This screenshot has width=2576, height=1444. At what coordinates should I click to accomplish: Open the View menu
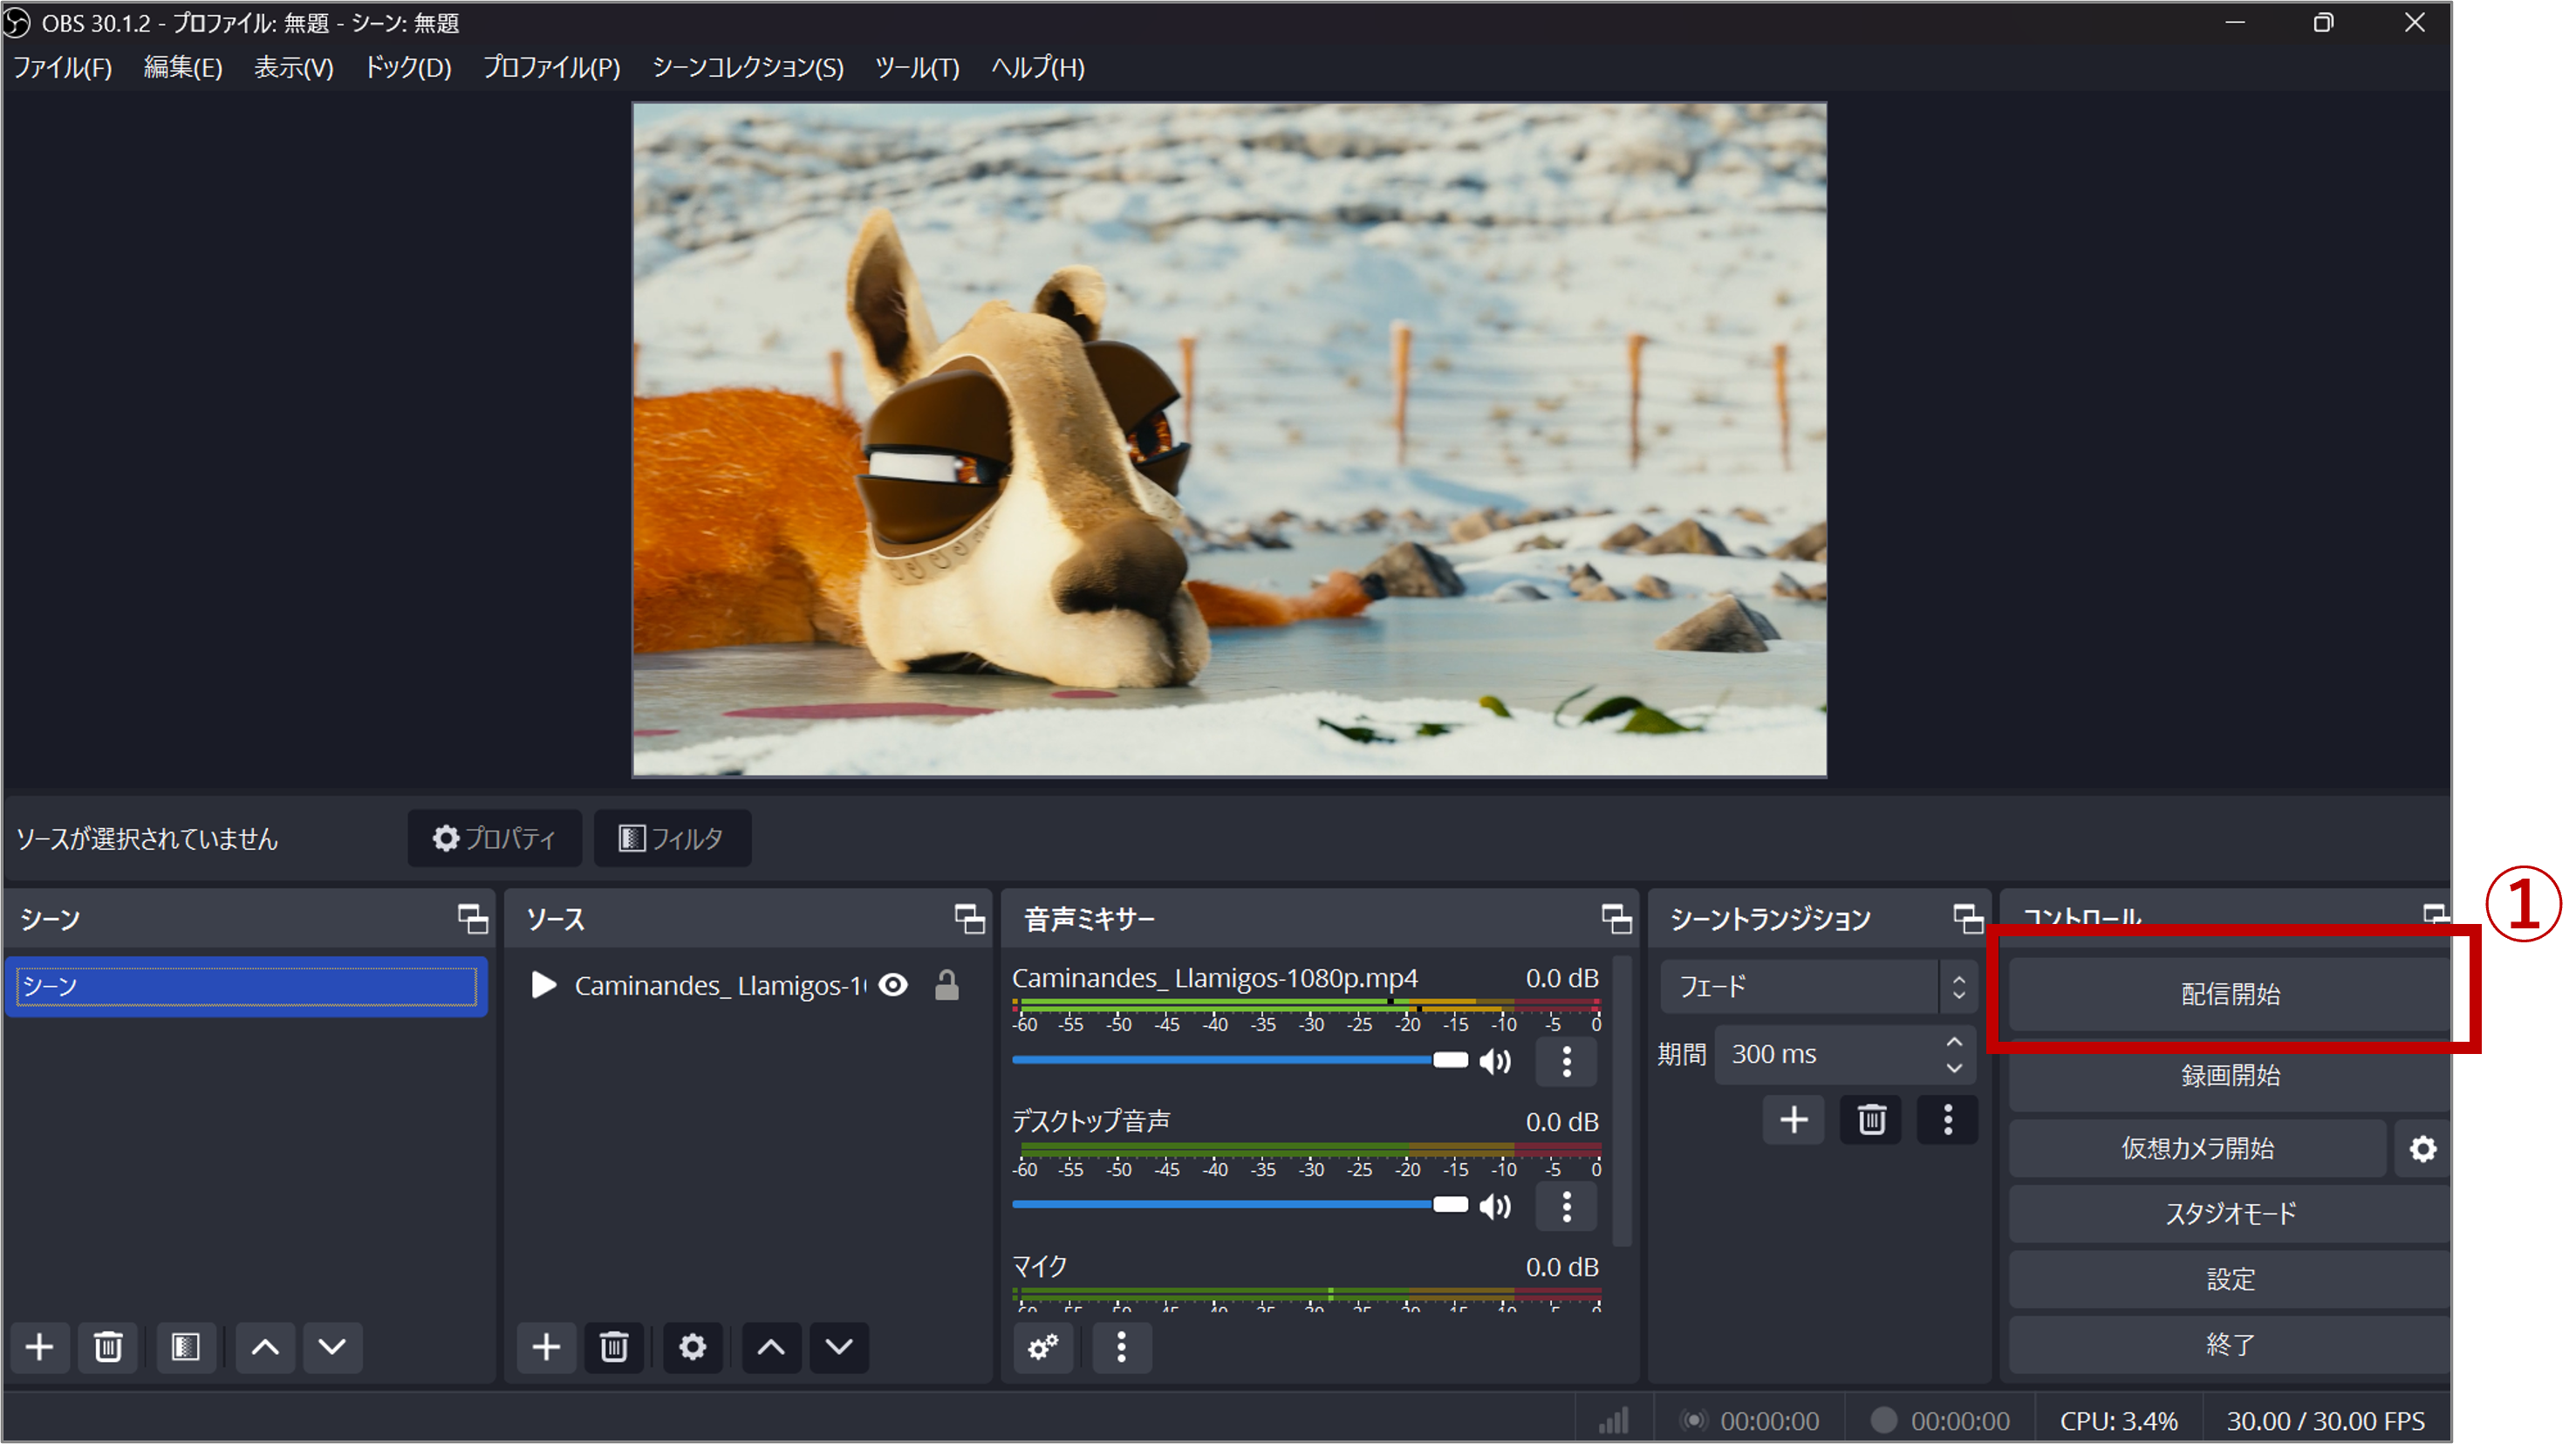coord(293,67)
